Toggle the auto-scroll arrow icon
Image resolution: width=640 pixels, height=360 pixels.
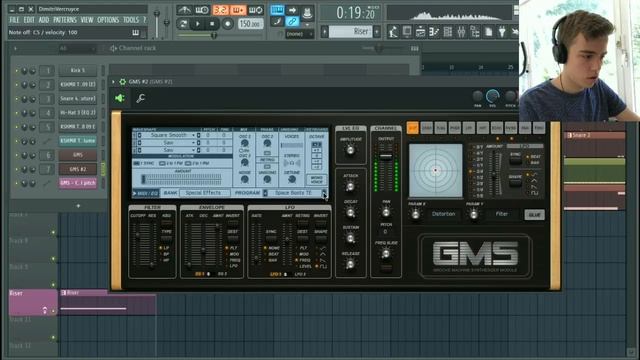pos(292,10)
